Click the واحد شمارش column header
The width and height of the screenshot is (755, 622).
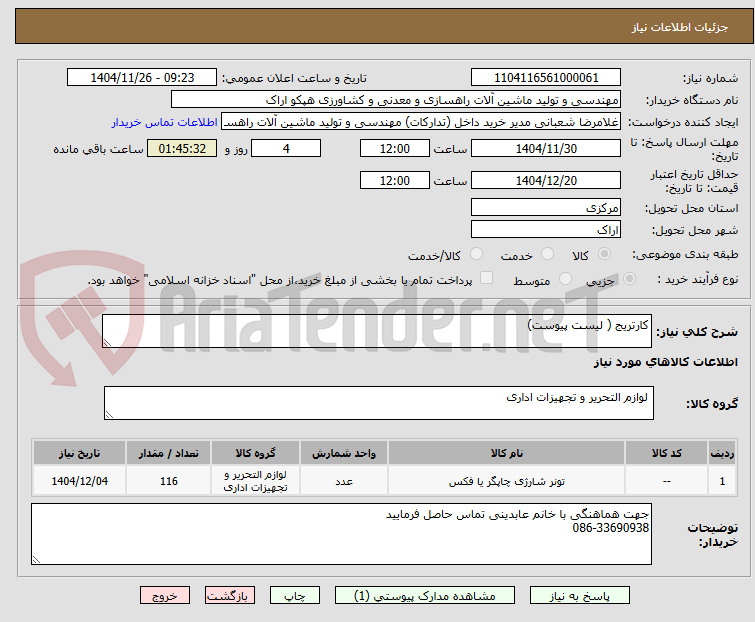point(344,453)
